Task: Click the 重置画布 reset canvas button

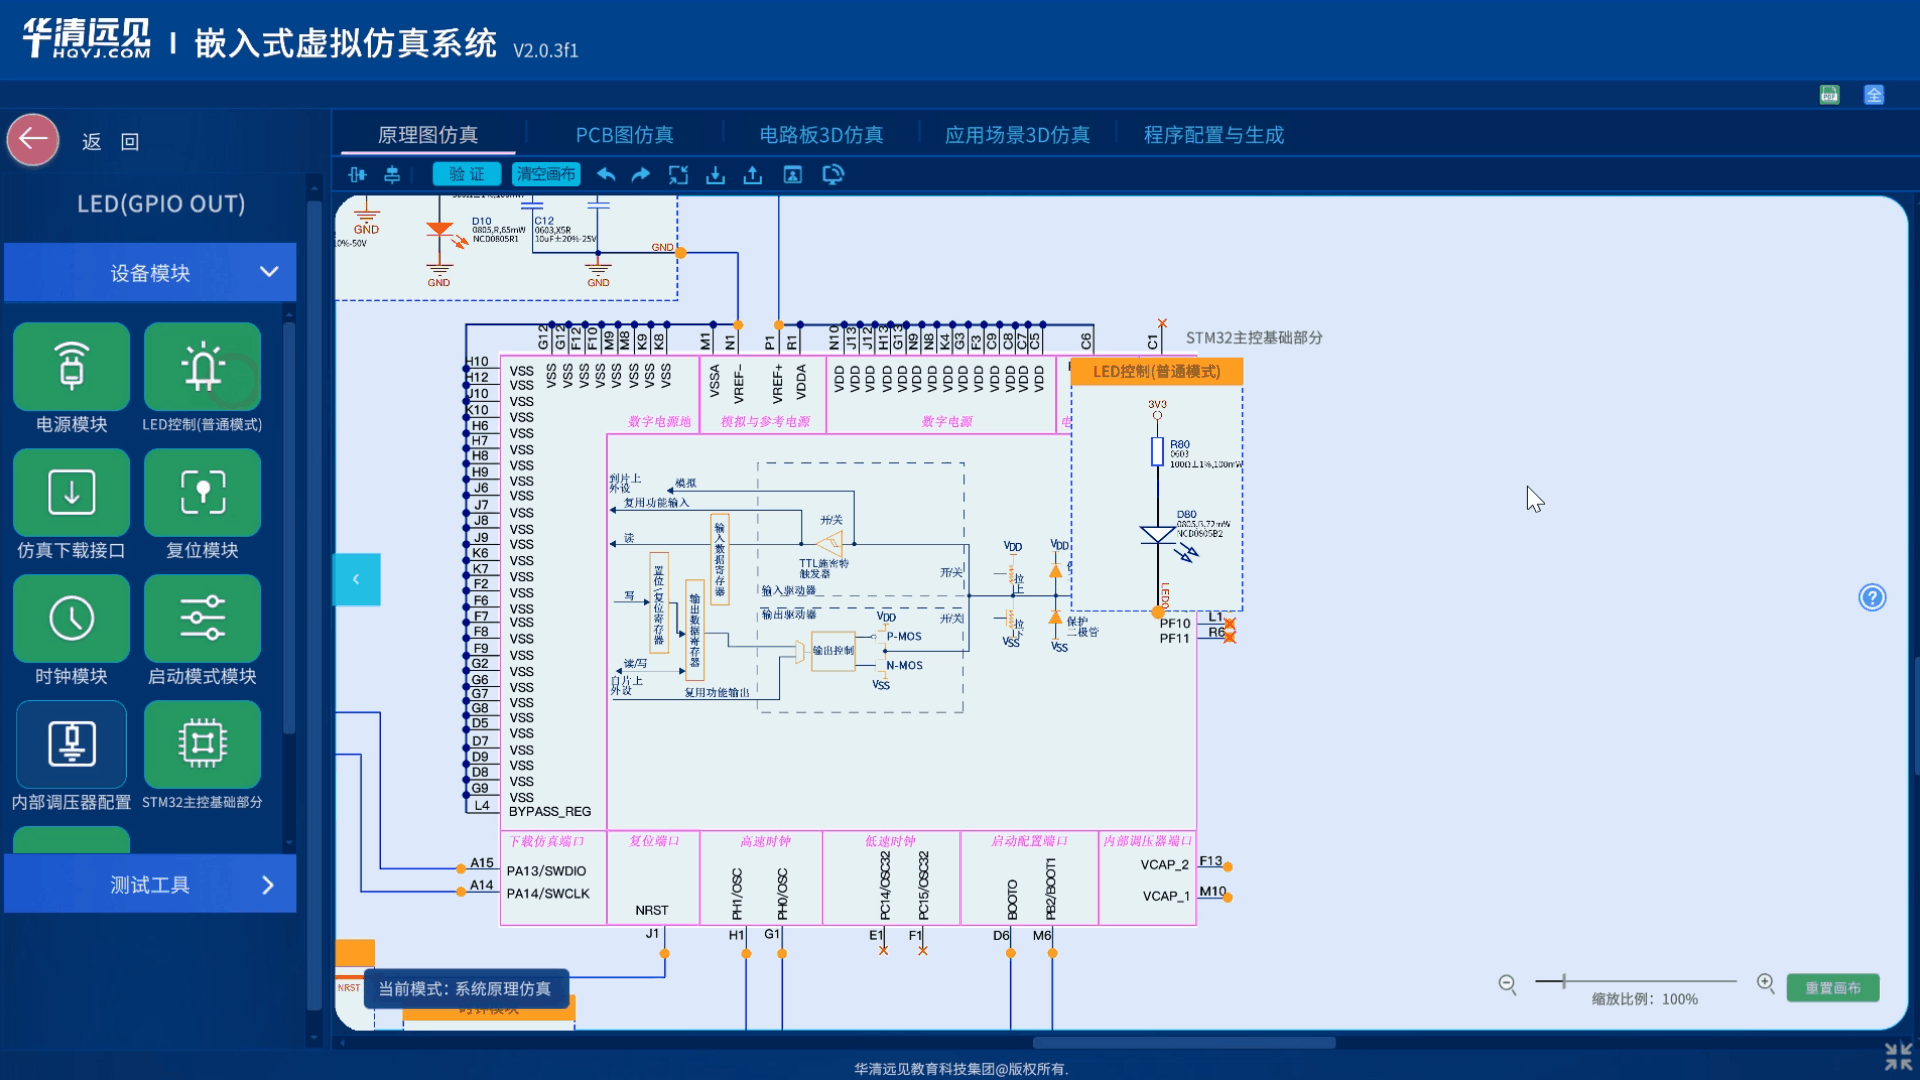Action: point(1832,988)
